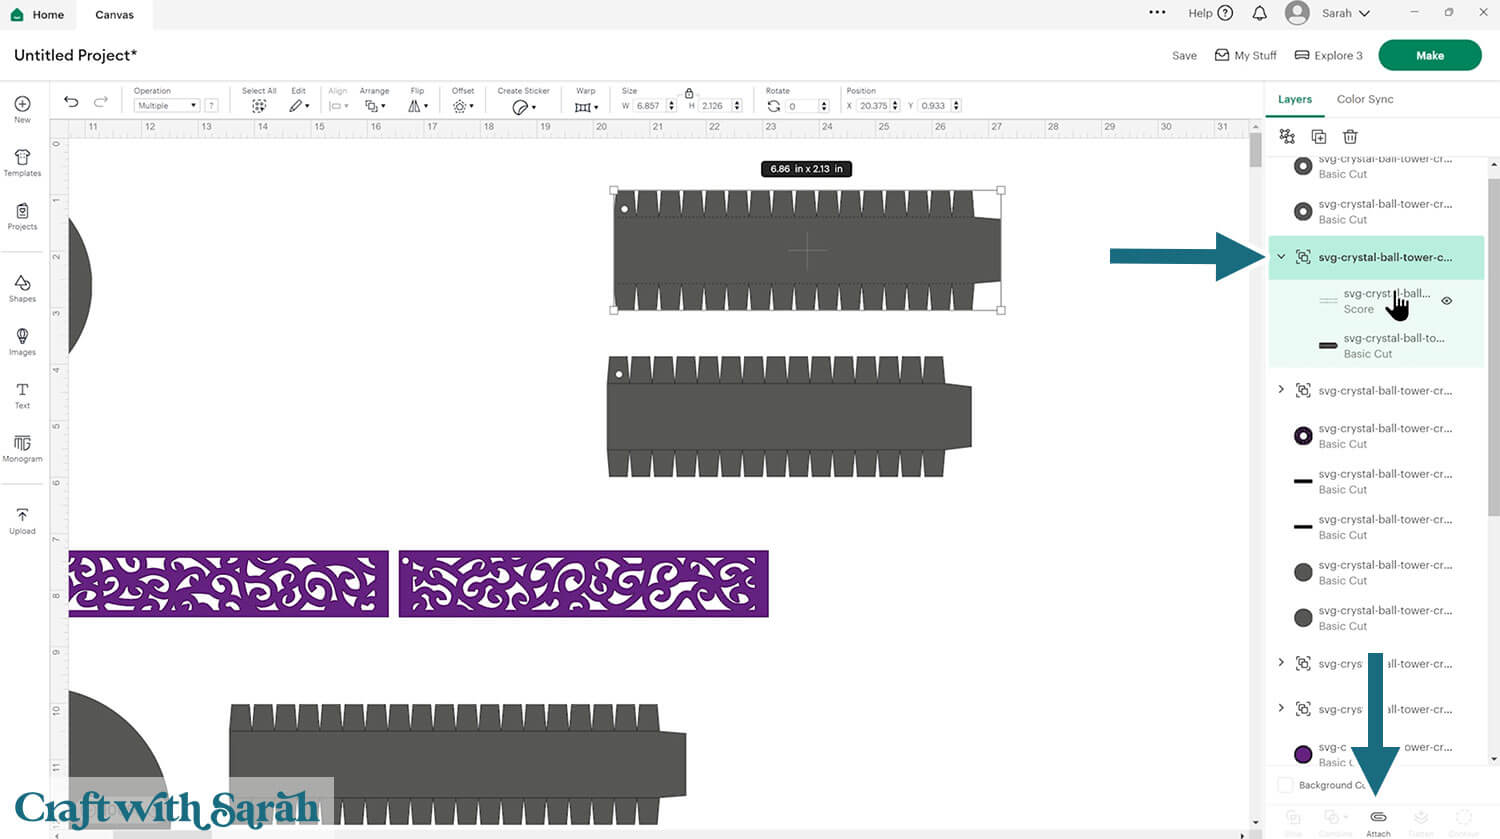1500x839 pixels.
Task: Open the Warp dropdown
Action: [586, 107]
